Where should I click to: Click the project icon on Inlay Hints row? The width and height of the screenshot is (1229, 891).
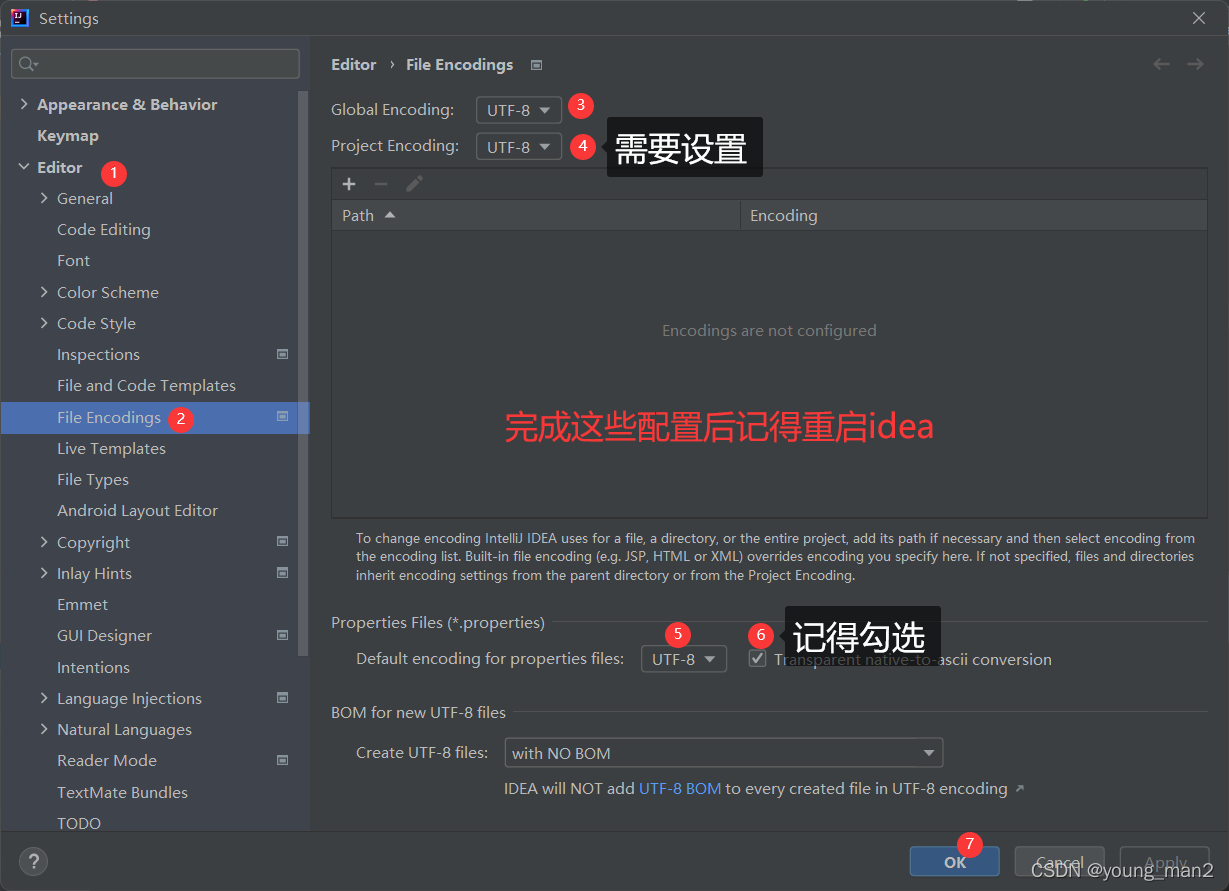click(283, 573)
